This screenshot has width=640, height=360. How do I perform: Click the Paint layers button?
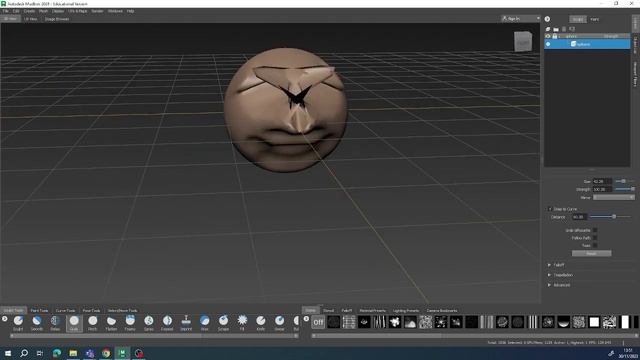coord(595,19)
